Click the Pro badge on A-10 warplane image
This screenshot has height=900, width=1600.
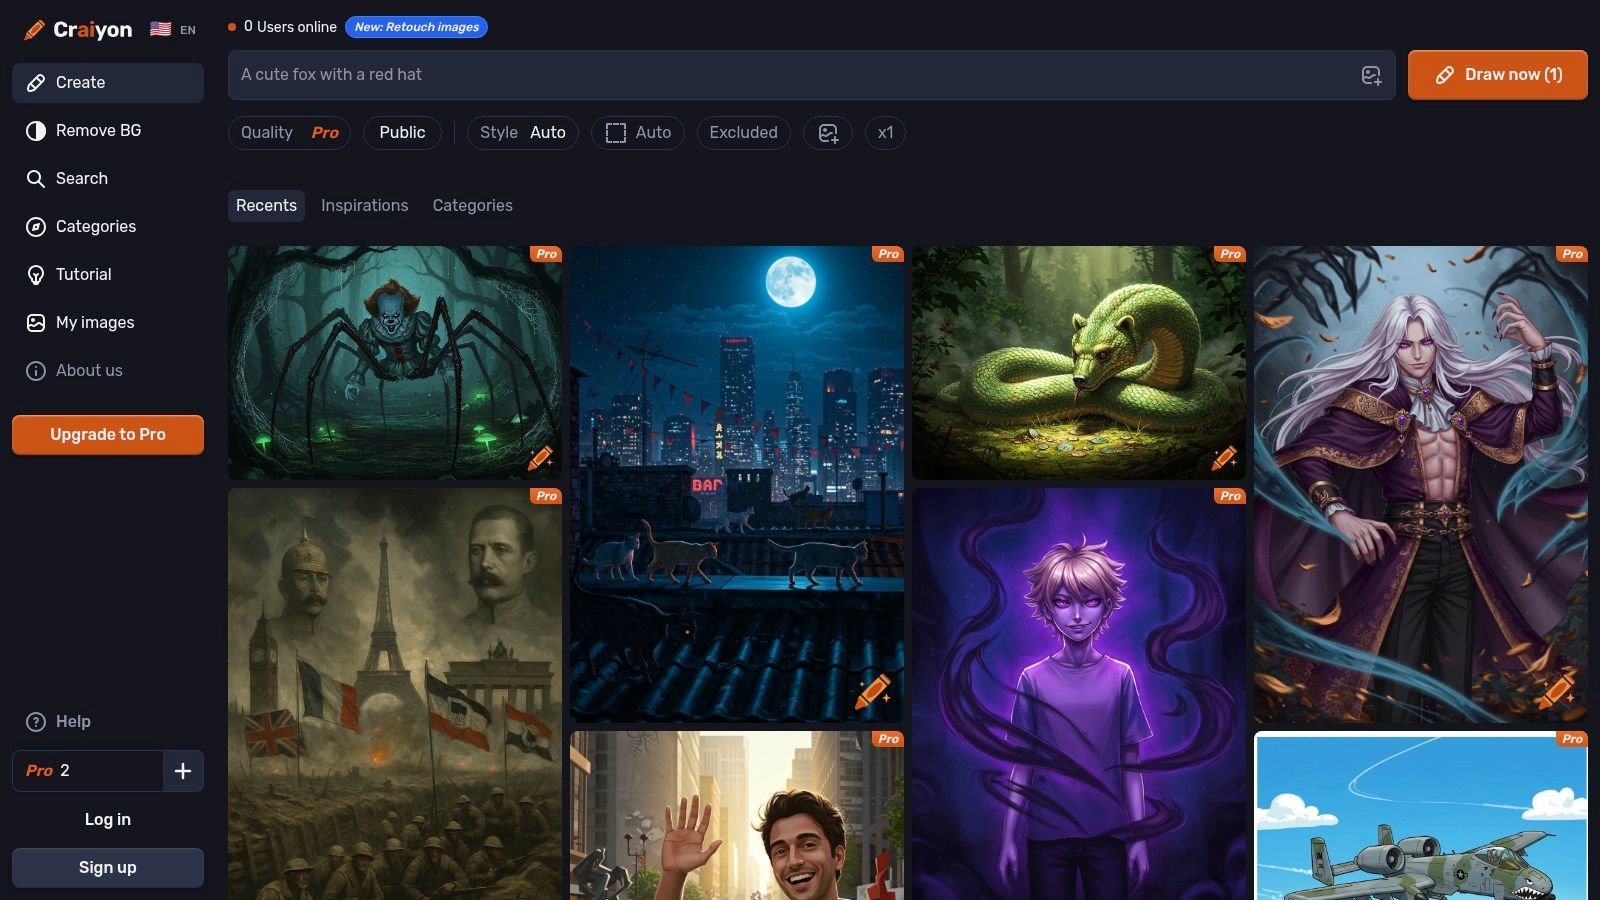click(x=1572, y=739)
